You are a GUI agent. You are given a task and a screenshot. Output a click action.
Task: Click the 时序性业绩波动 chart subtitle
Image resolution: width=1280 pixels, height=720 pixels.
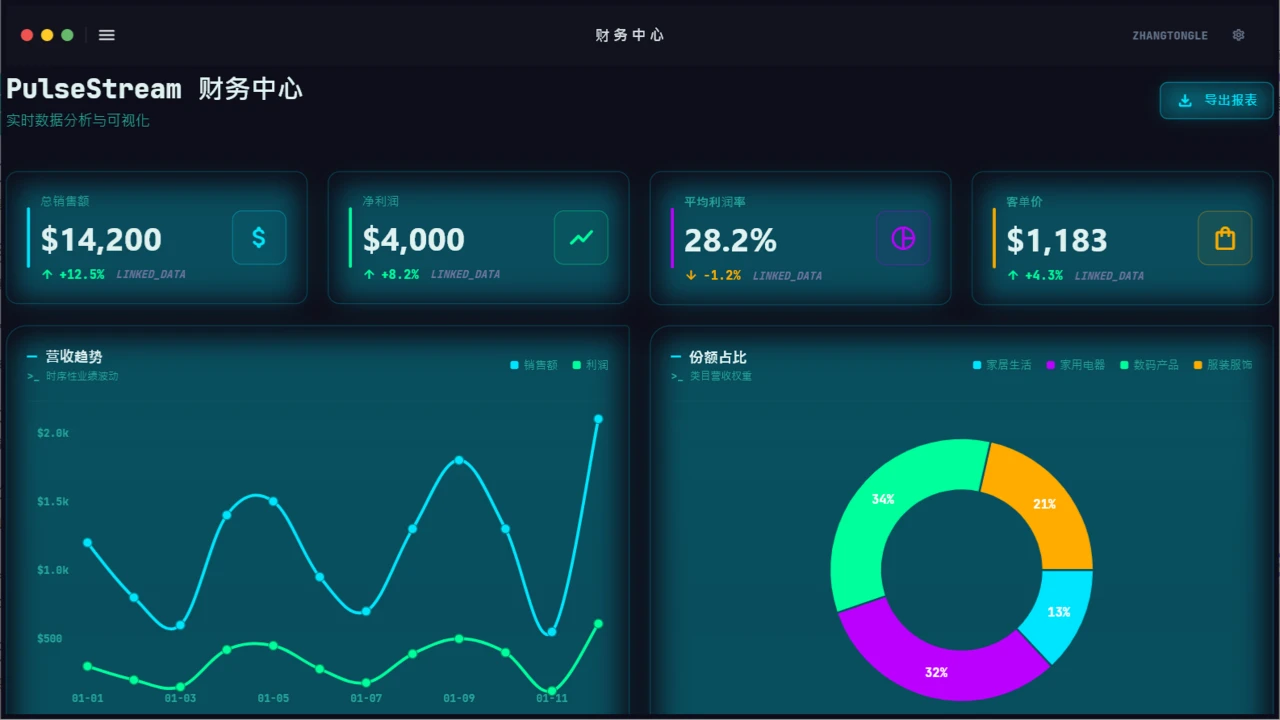point(82,376)
